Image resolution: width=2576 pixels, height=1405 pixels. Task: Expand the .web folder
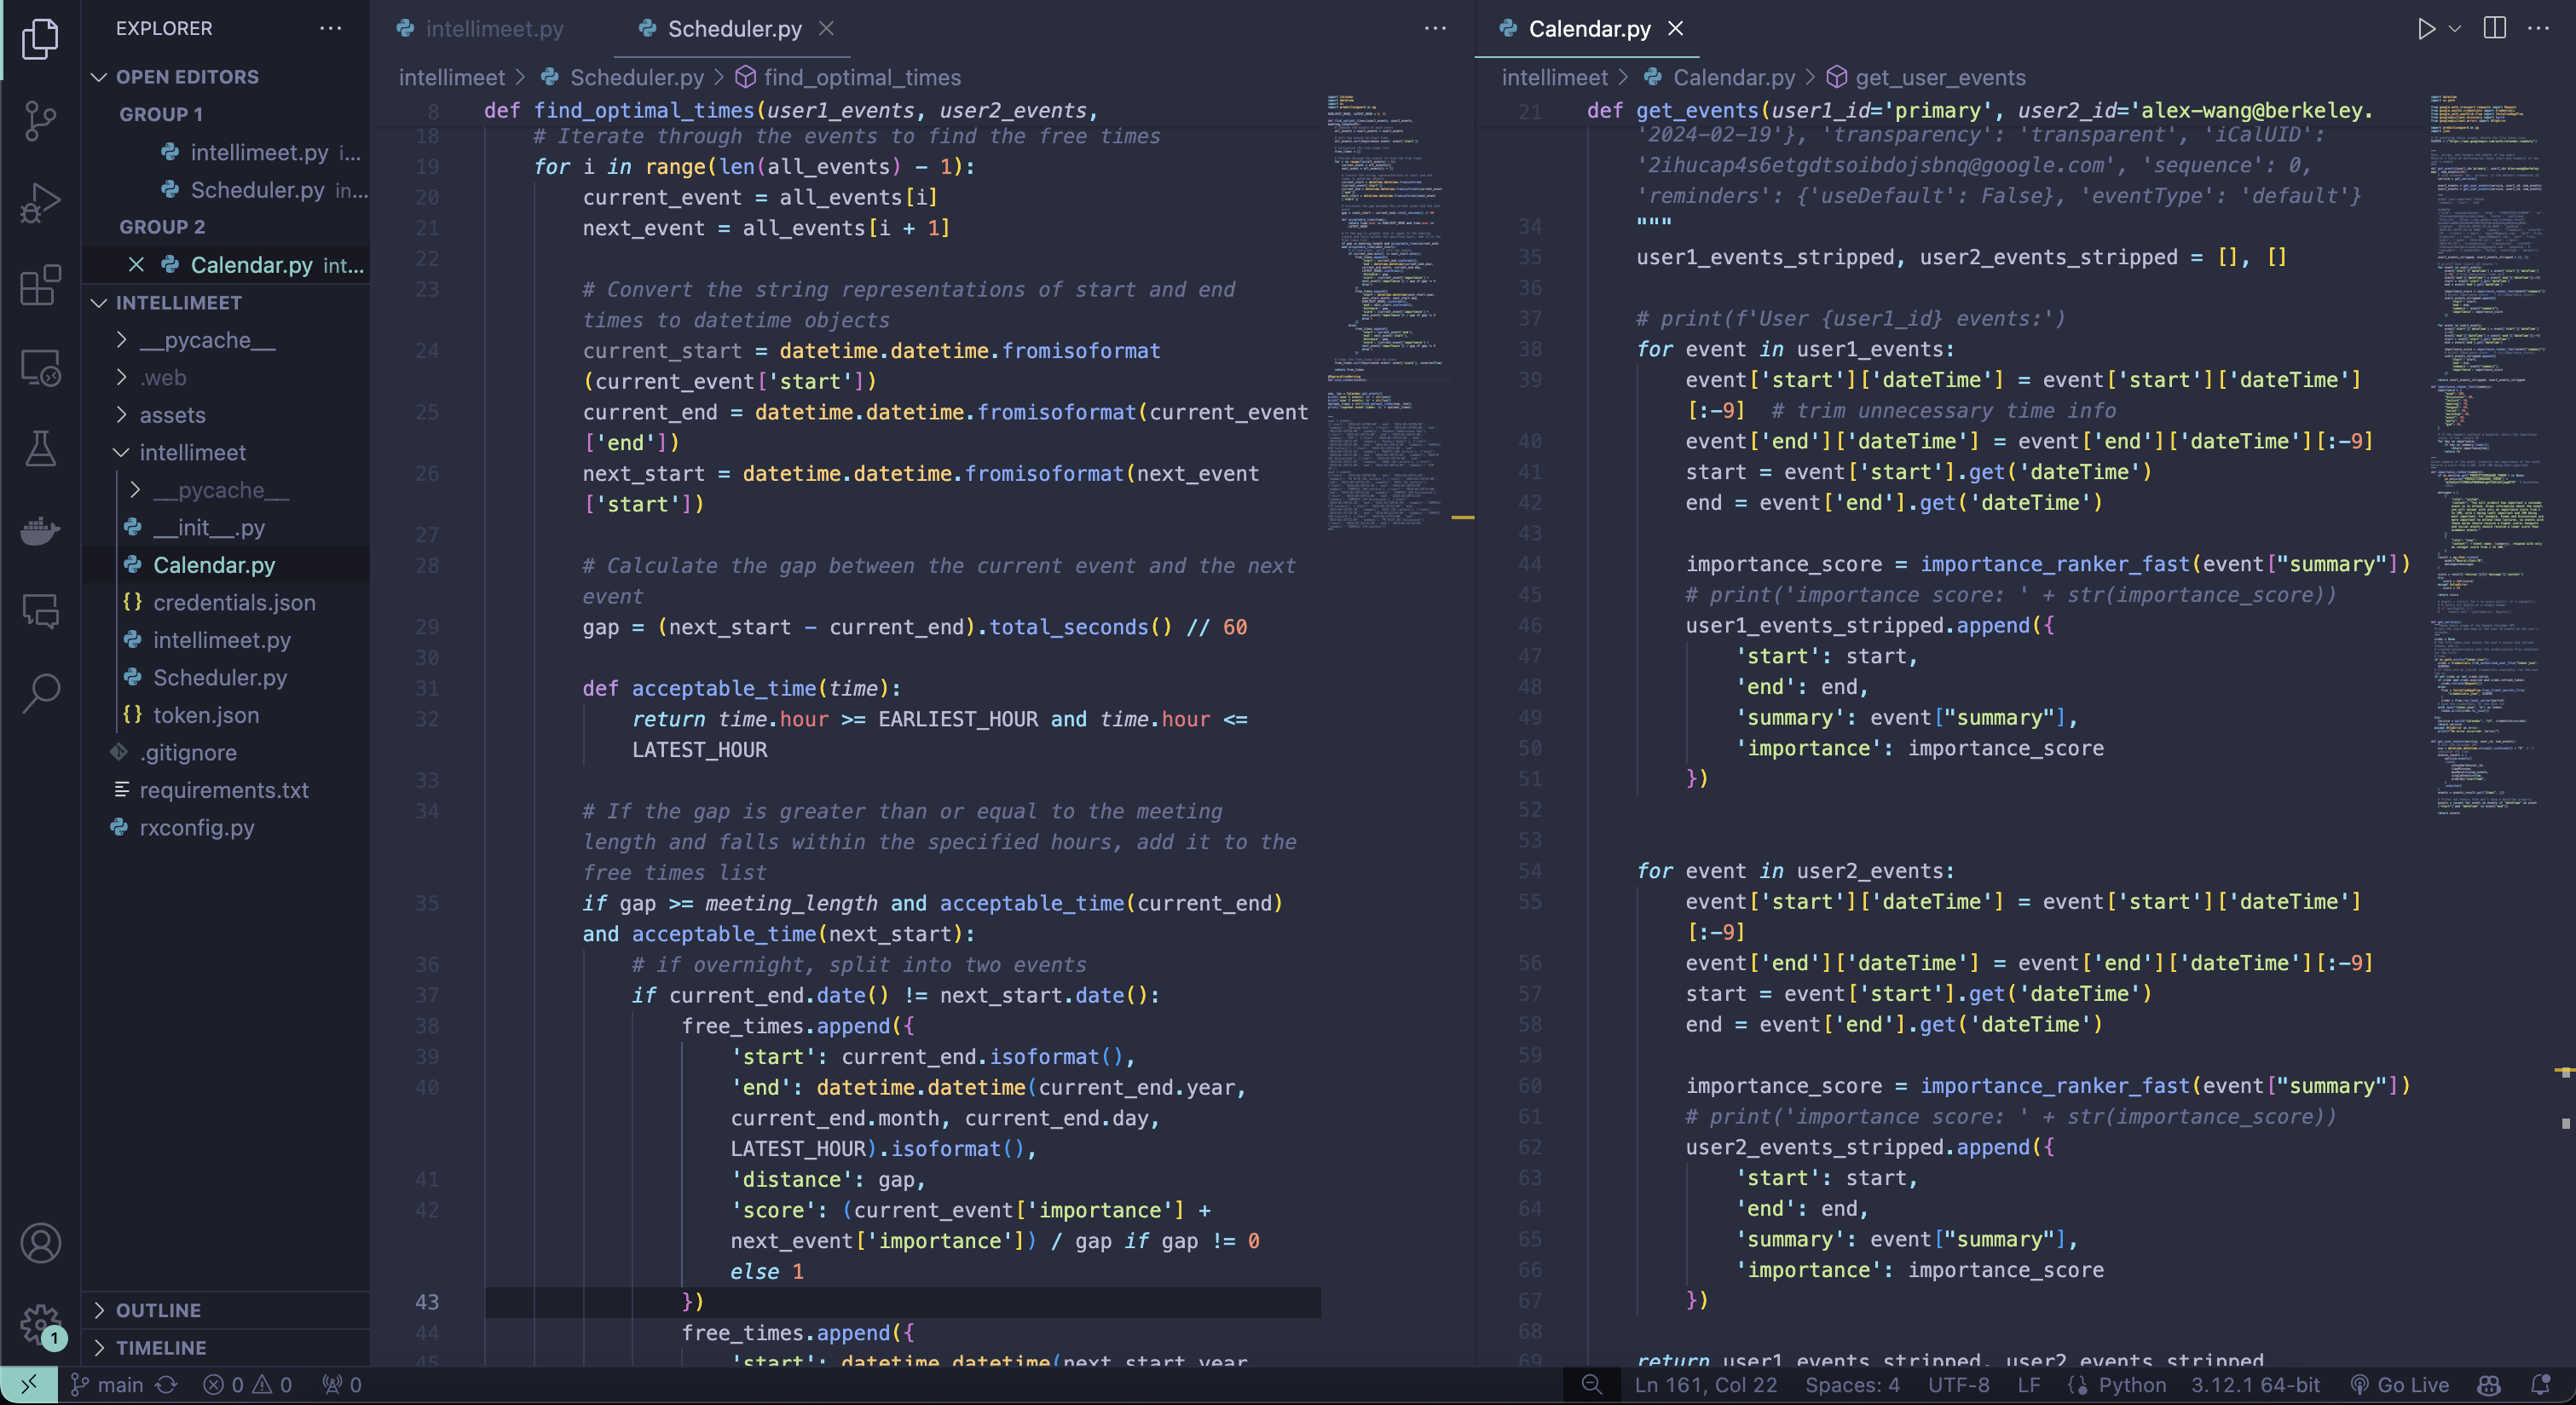point(163,378)
